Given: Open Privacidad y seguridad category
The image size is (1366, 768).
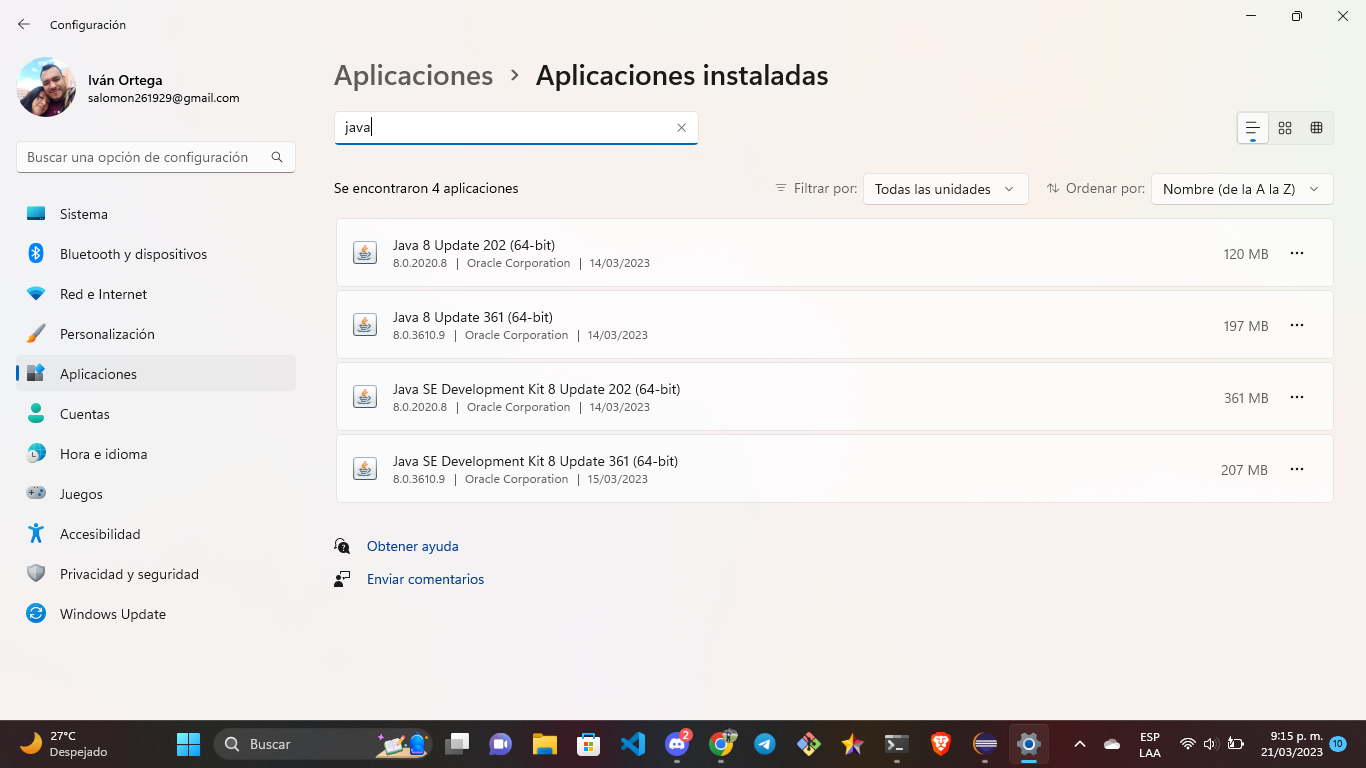Looking at the screenshot, I should pyautogui.click(x=156, y=574).
